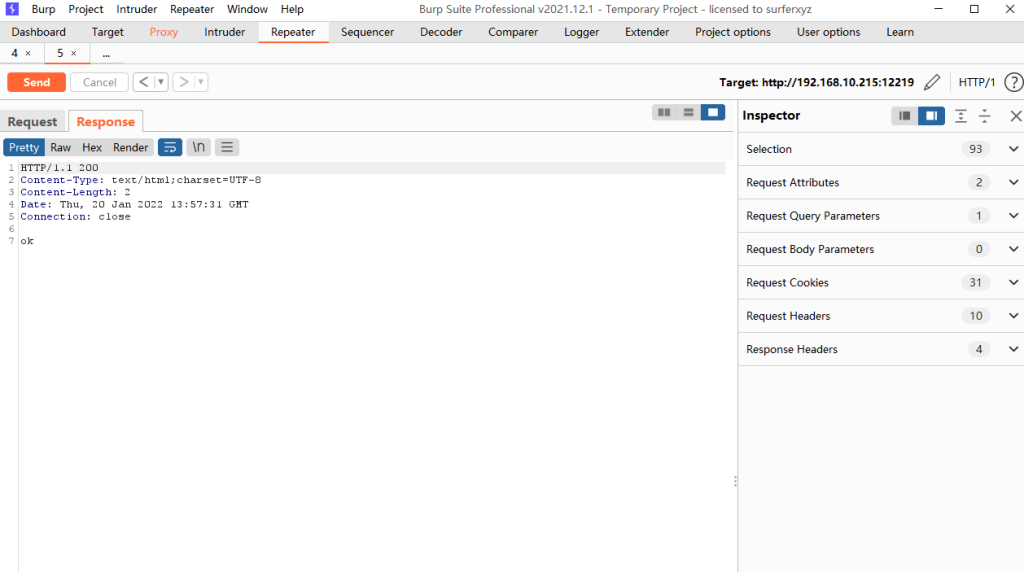Image resolution: width=1024 pixels, height=572 pixels.
Task: Open the Learn tab
Action: [899, 32]
